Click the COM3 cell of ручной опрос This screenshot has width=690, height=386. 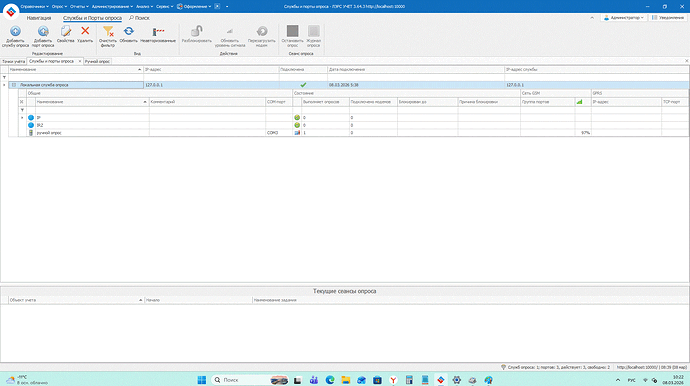coord(279,133)
